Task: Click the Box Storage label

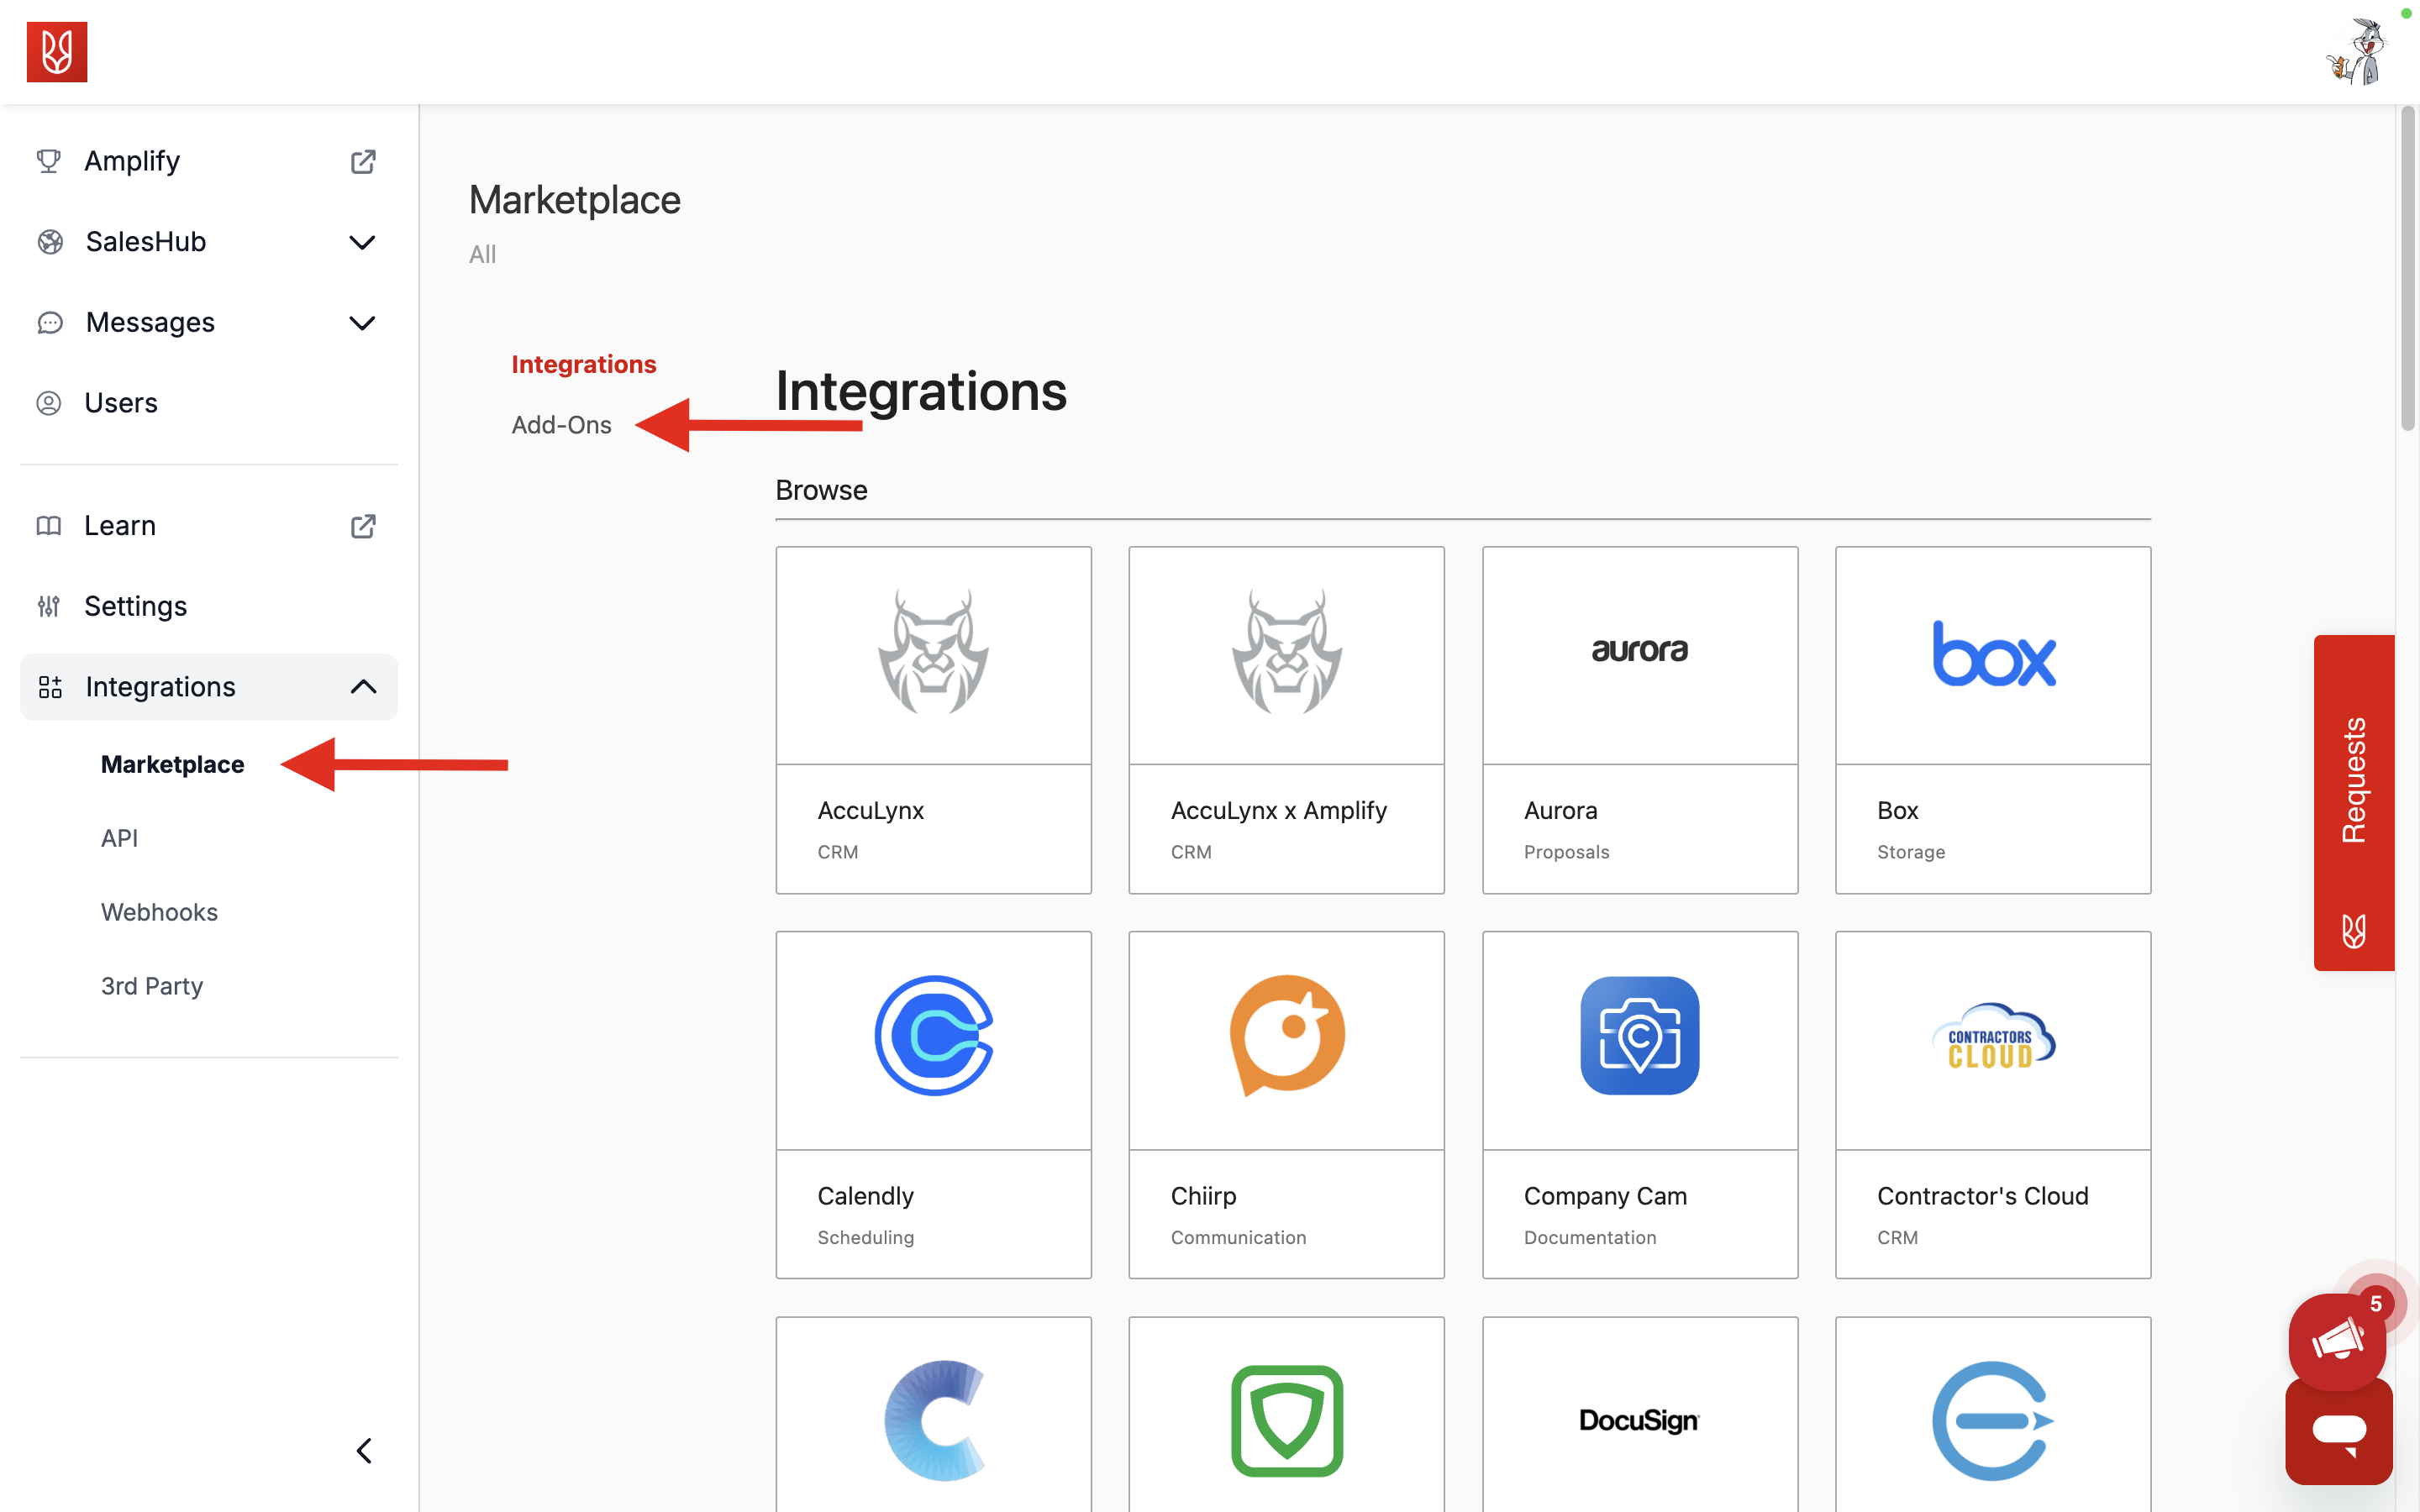Action: pyautogui.click(x=1910, y=852)
